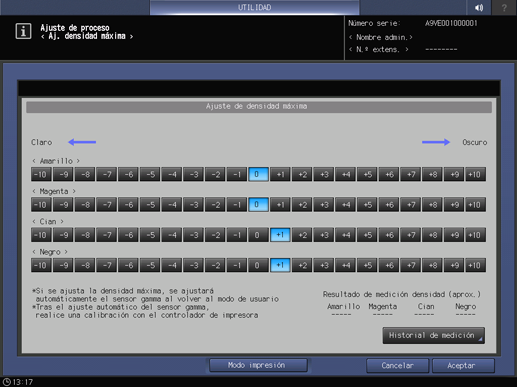Set Cian density to +3
Screen dimensions: 517x387
324,235
